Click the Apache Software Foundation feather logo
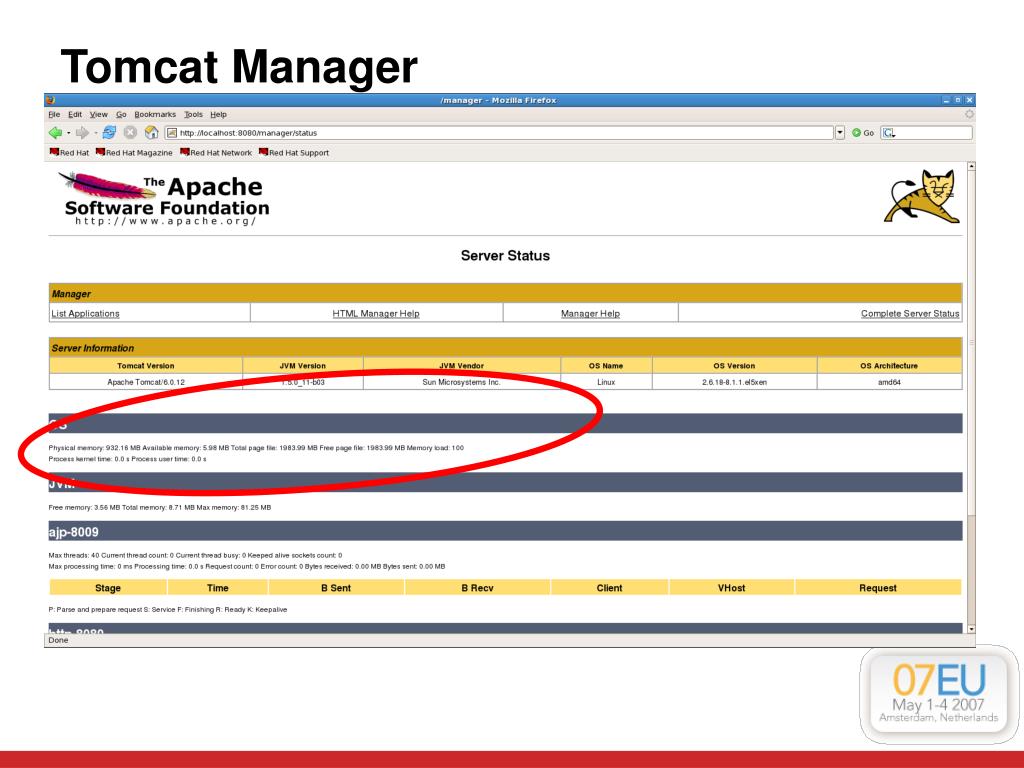Image resolution: width=1024 pixels, height=768 pixels. (x=163, y=199)
